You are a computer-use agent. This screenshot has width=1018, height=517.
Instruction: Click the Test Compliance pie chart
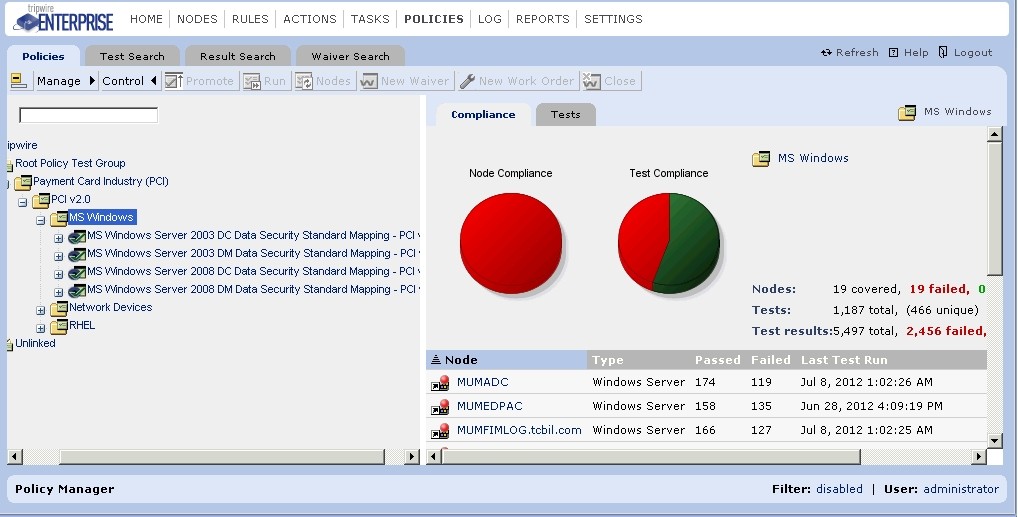[669, 244]
